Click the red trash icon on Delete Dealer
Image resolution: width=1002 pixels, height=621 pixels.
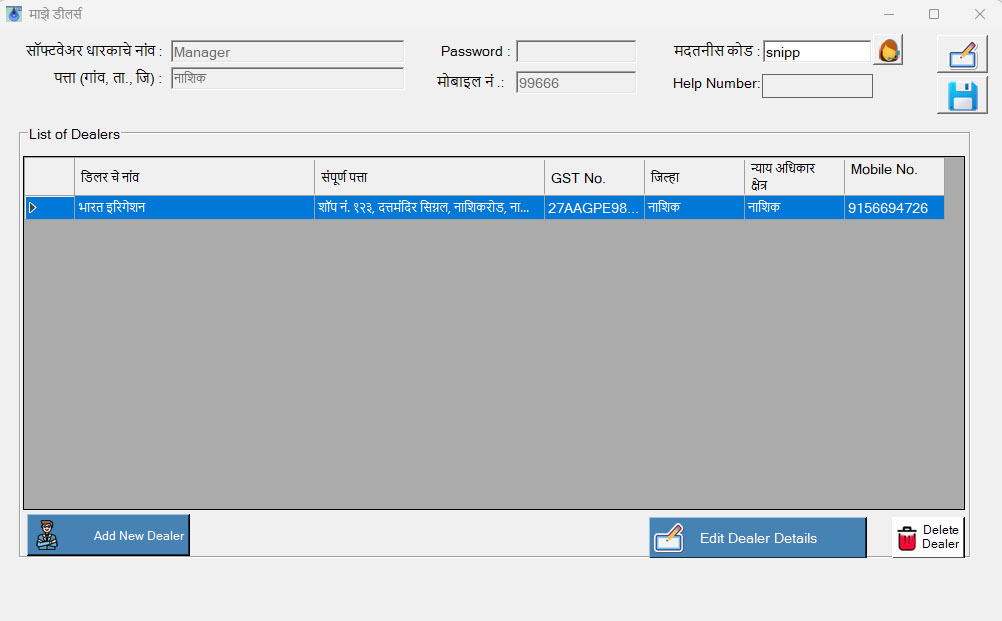[907, 536]
